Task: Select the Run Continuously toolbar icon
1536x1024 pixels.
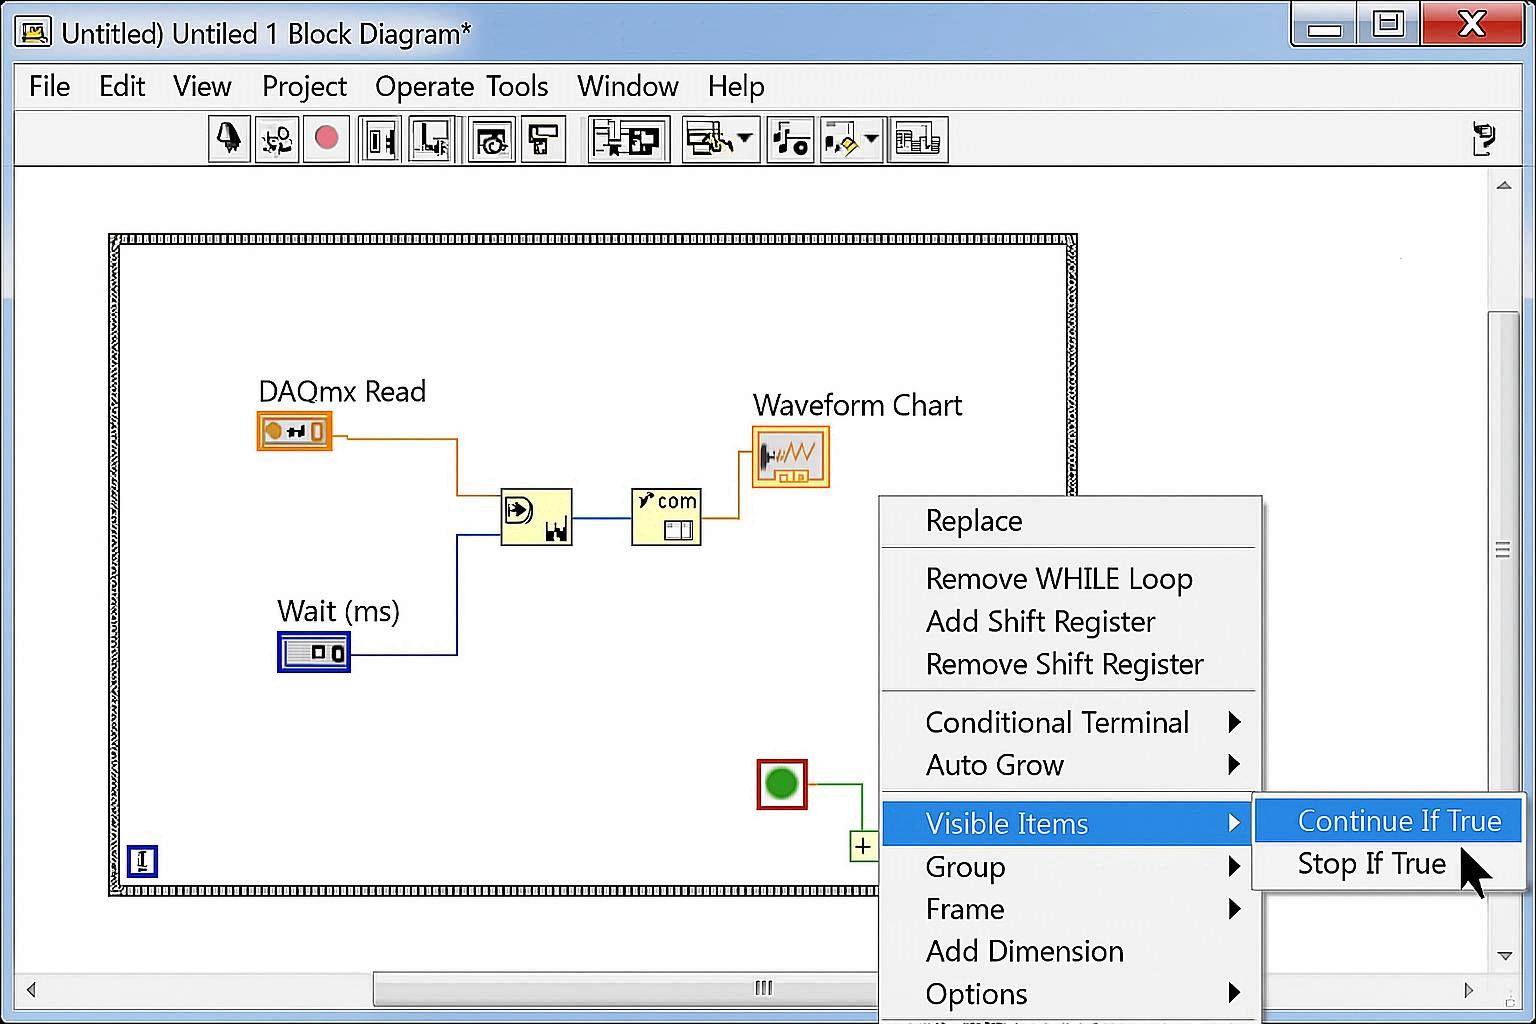Action: 276,139
